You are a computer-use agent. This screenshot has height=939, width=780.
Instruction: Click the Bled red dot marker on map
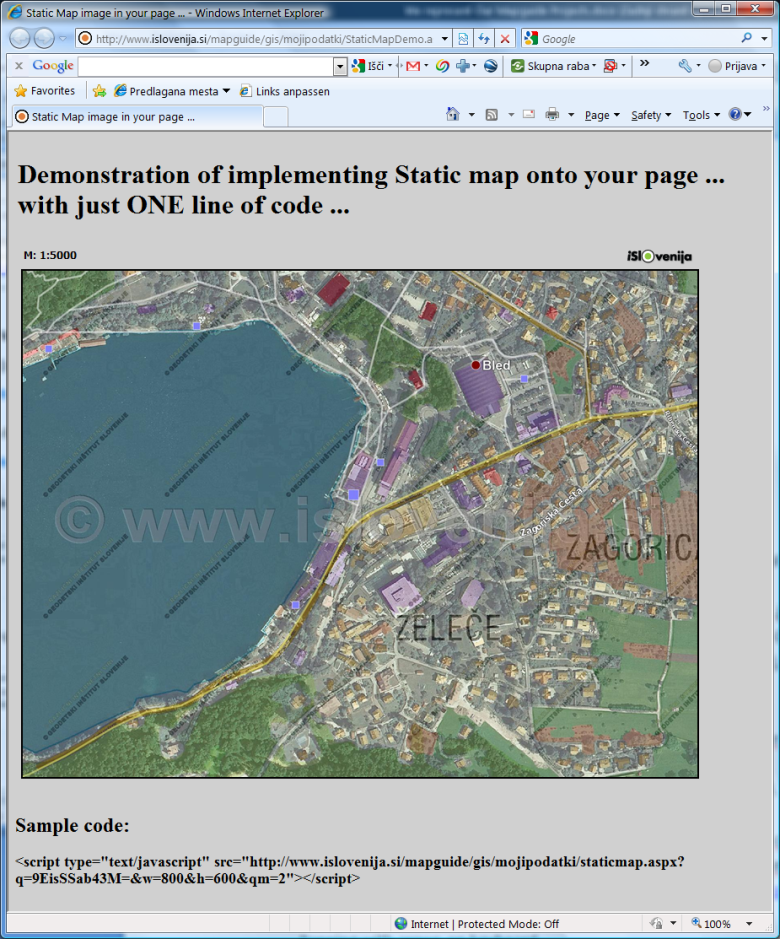coord(475,365)
